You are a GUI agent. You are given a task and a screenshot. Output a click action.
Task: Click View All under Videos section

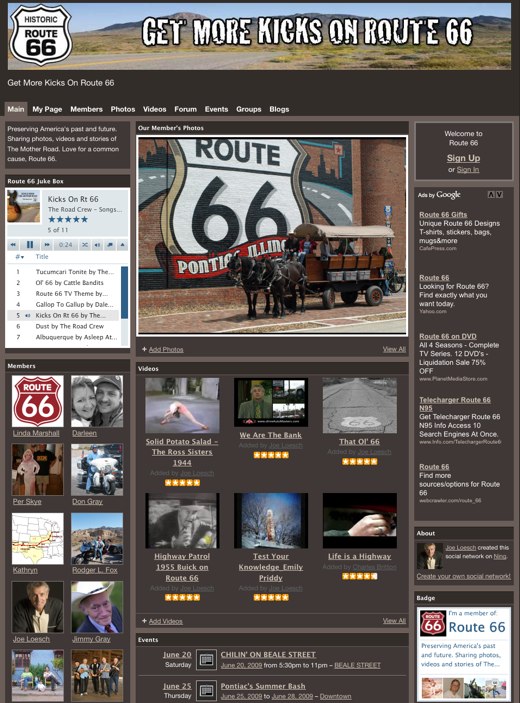coord(394,621)
